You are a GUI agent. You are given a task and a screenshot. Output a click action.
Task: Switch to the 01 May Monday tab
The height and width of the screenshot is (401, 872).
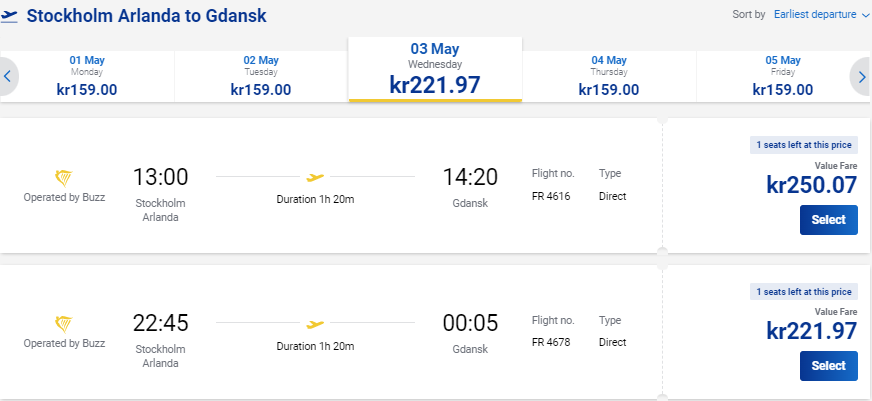click(x=87, y=76)
